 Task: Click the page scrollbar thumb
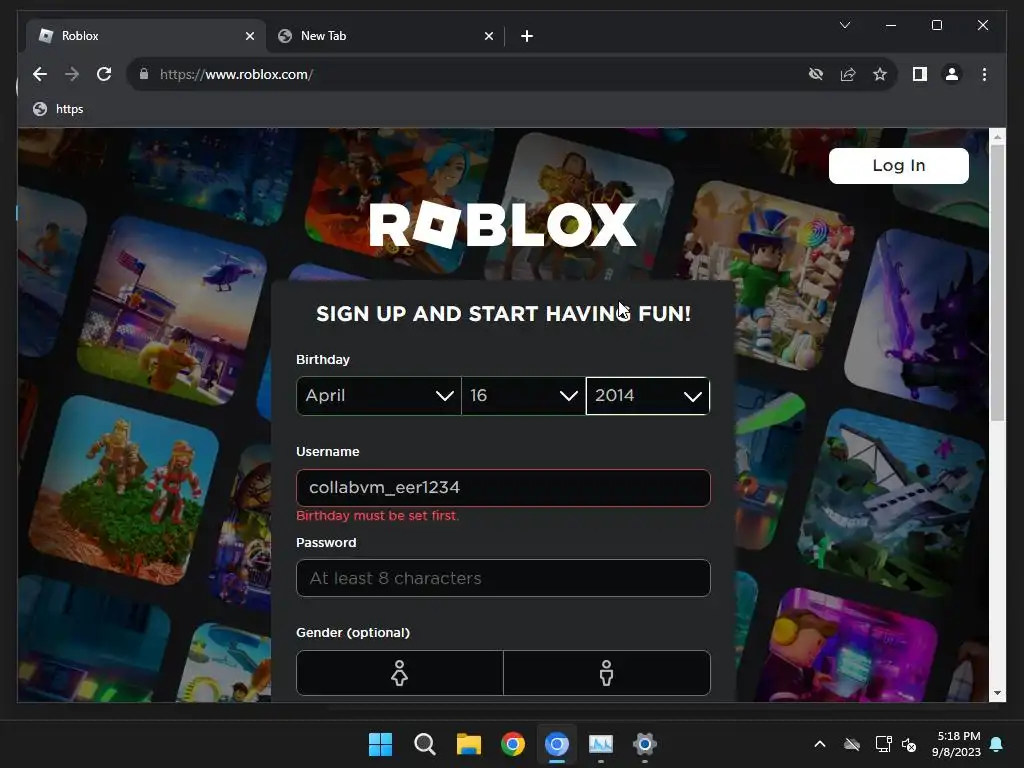[x=997, y=283]
